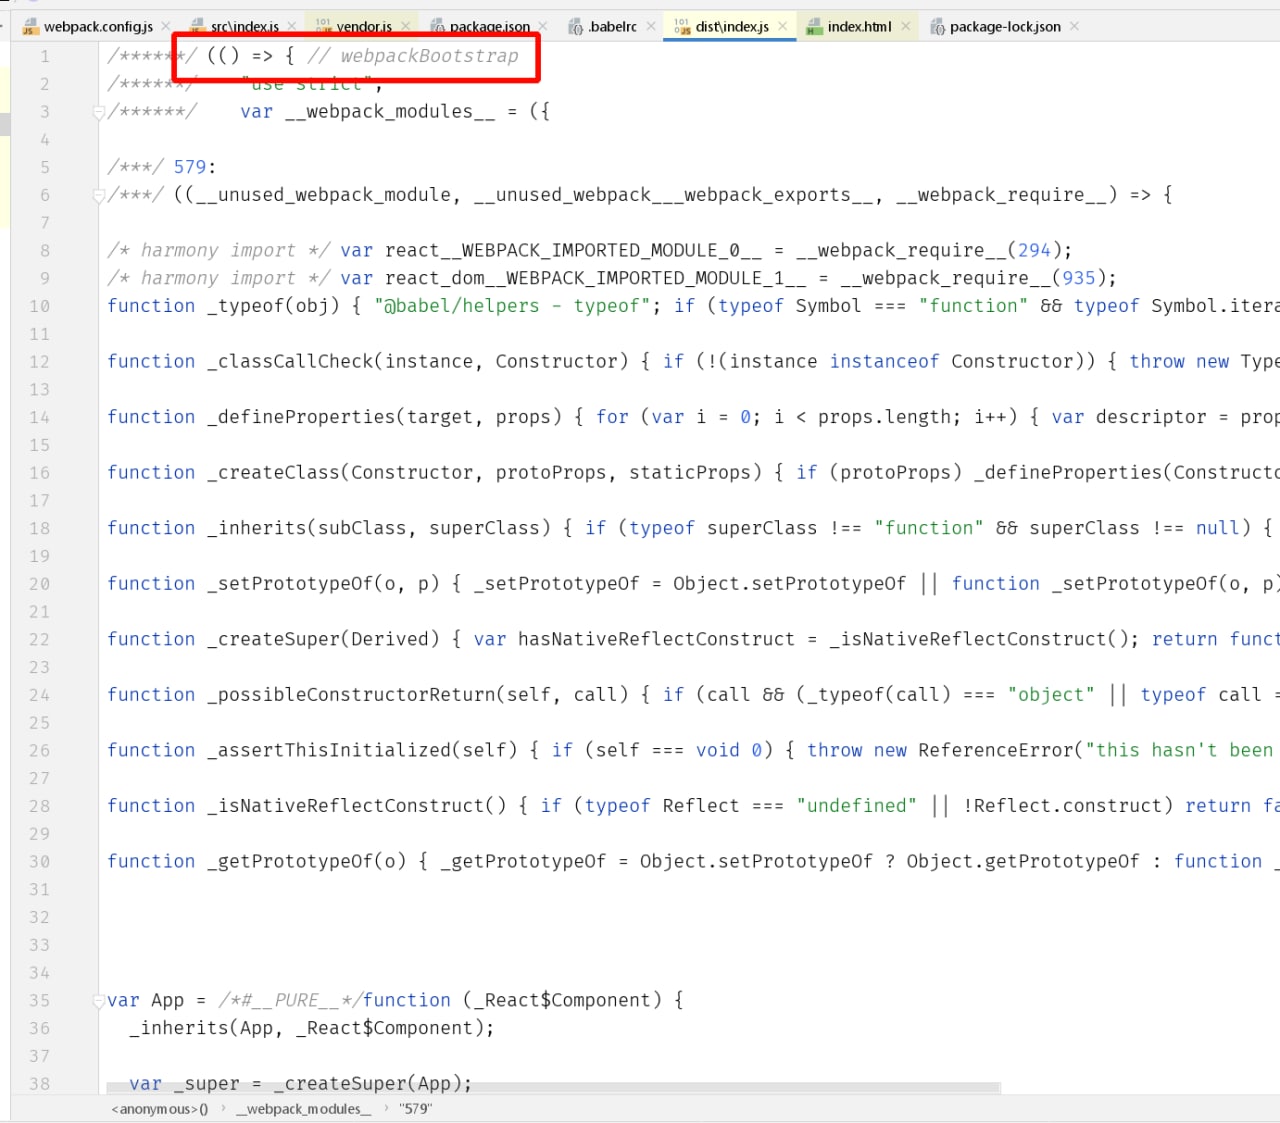
Task: Click the react__WEBPACK_IMPORTED_MODULE_0__ variable
Action: [x=573, y=250]
